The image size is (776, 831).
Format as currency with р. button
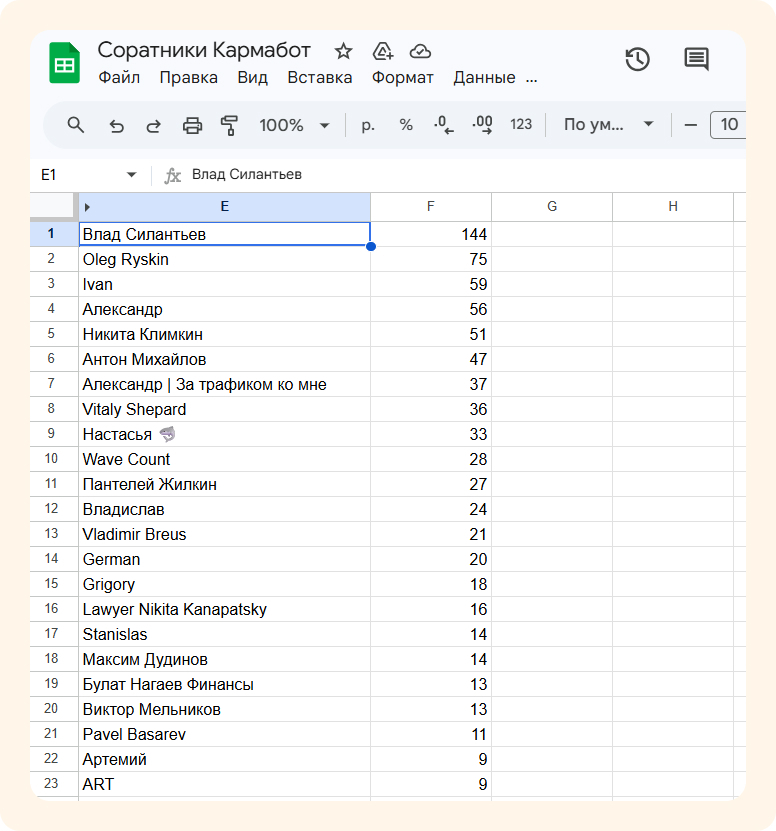(x=368, y=126)
